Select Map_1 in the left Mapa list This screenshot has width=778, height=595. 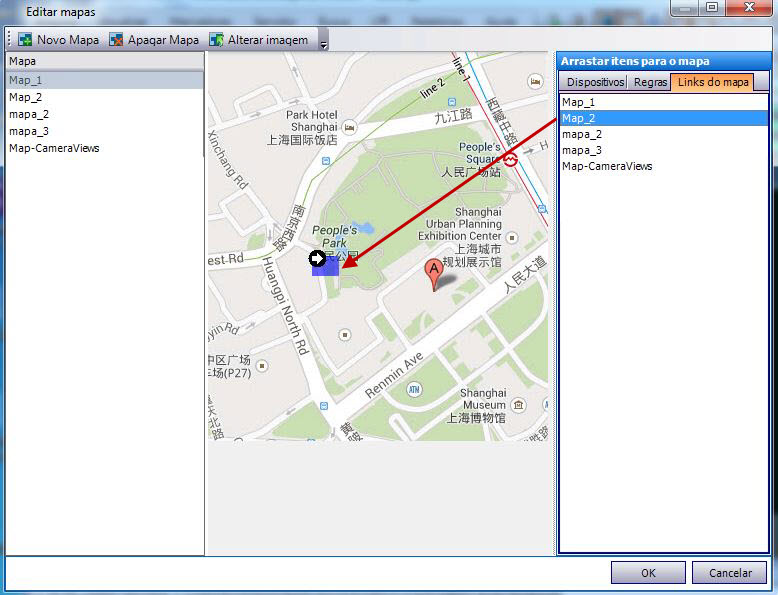click(x=105, y=80)
